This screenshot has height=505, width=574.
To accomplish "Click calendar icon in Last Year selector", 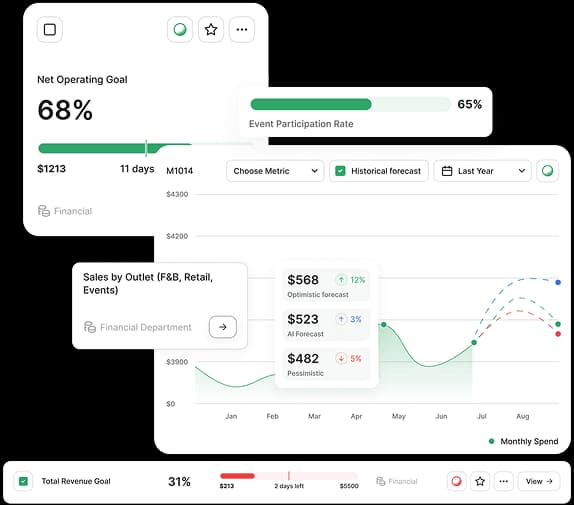I will [447, 171].
